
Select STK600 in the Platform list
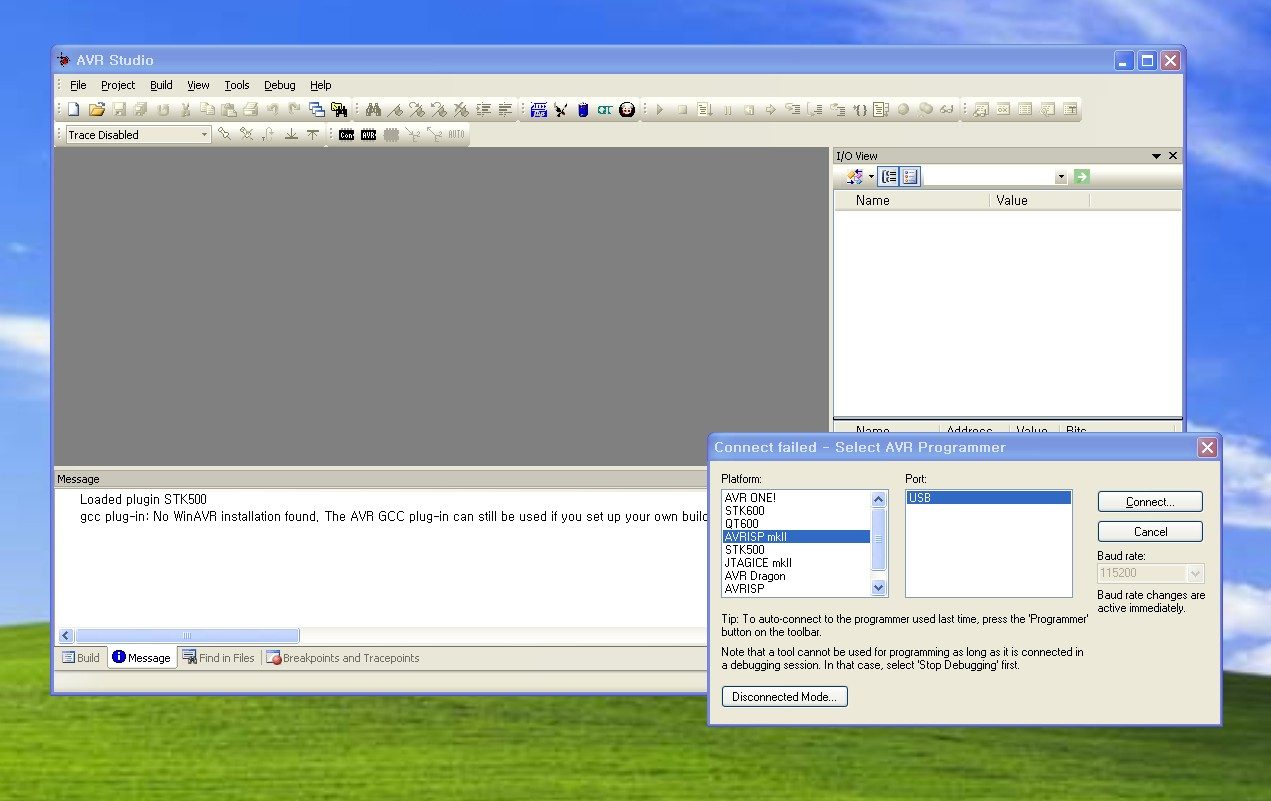(796, 511)
